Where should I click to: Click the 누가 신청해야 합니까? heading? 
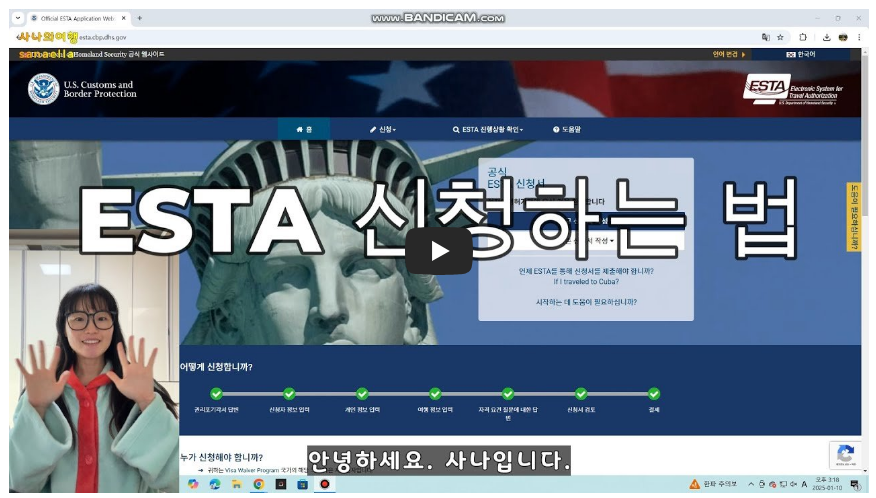point(222,457)
